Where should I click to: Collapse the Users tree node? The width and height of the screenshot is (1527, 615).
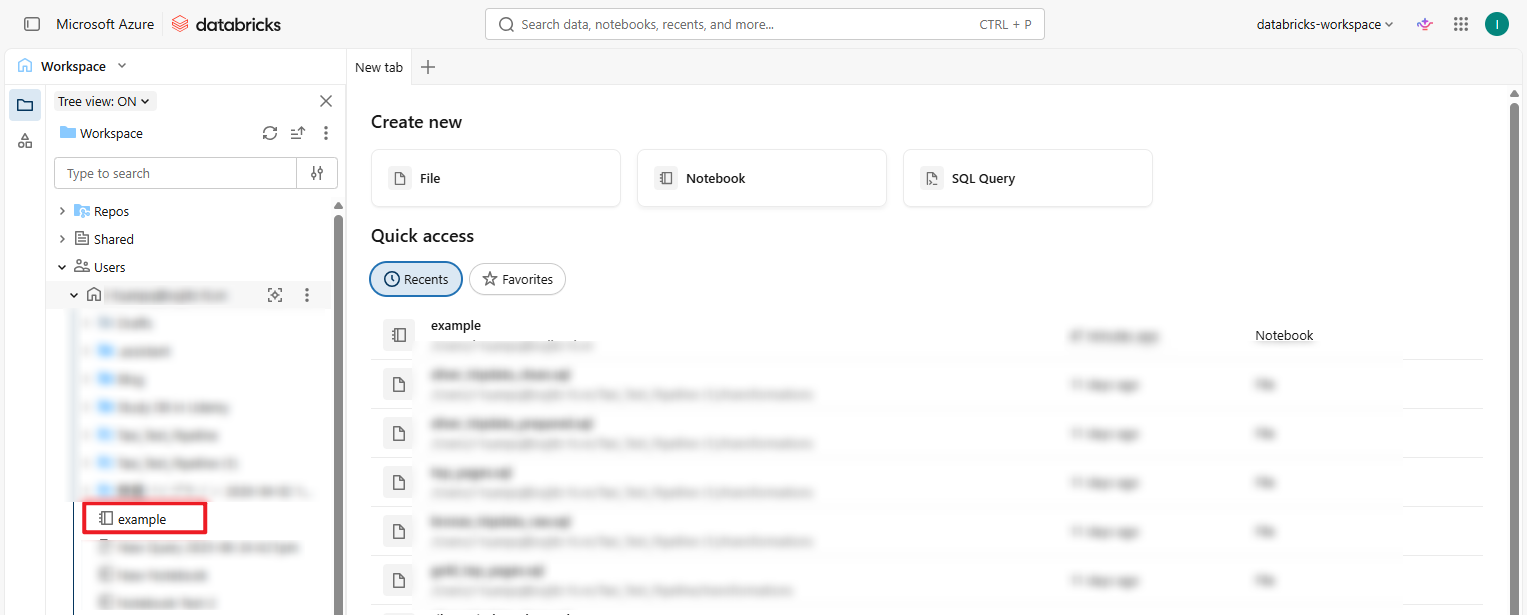(x=62, y=267)
